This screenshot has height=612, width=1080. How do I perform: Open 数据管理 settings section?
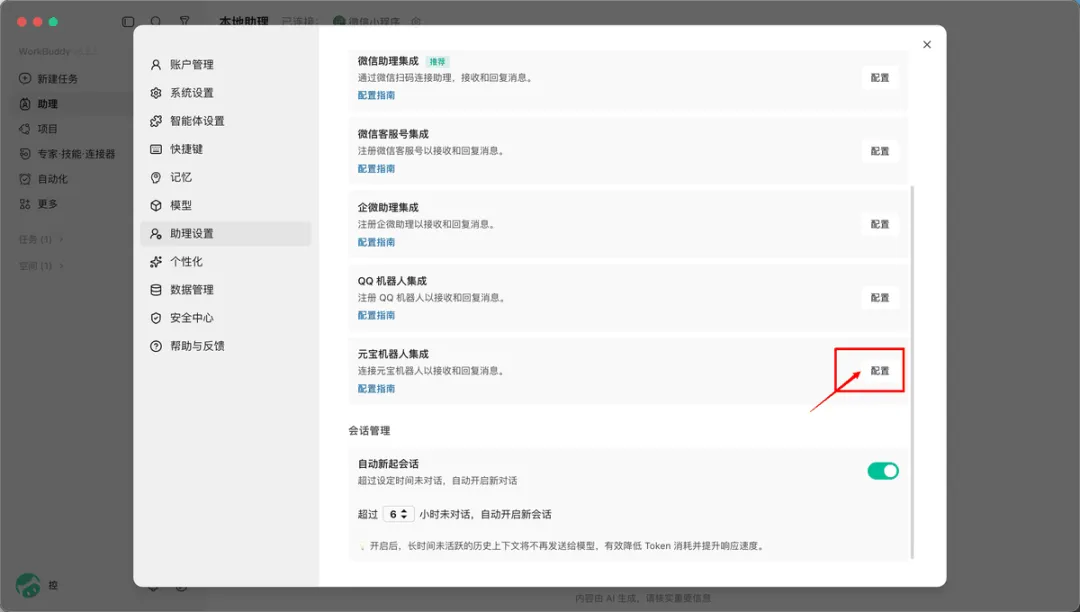click(x=225, y=290)
